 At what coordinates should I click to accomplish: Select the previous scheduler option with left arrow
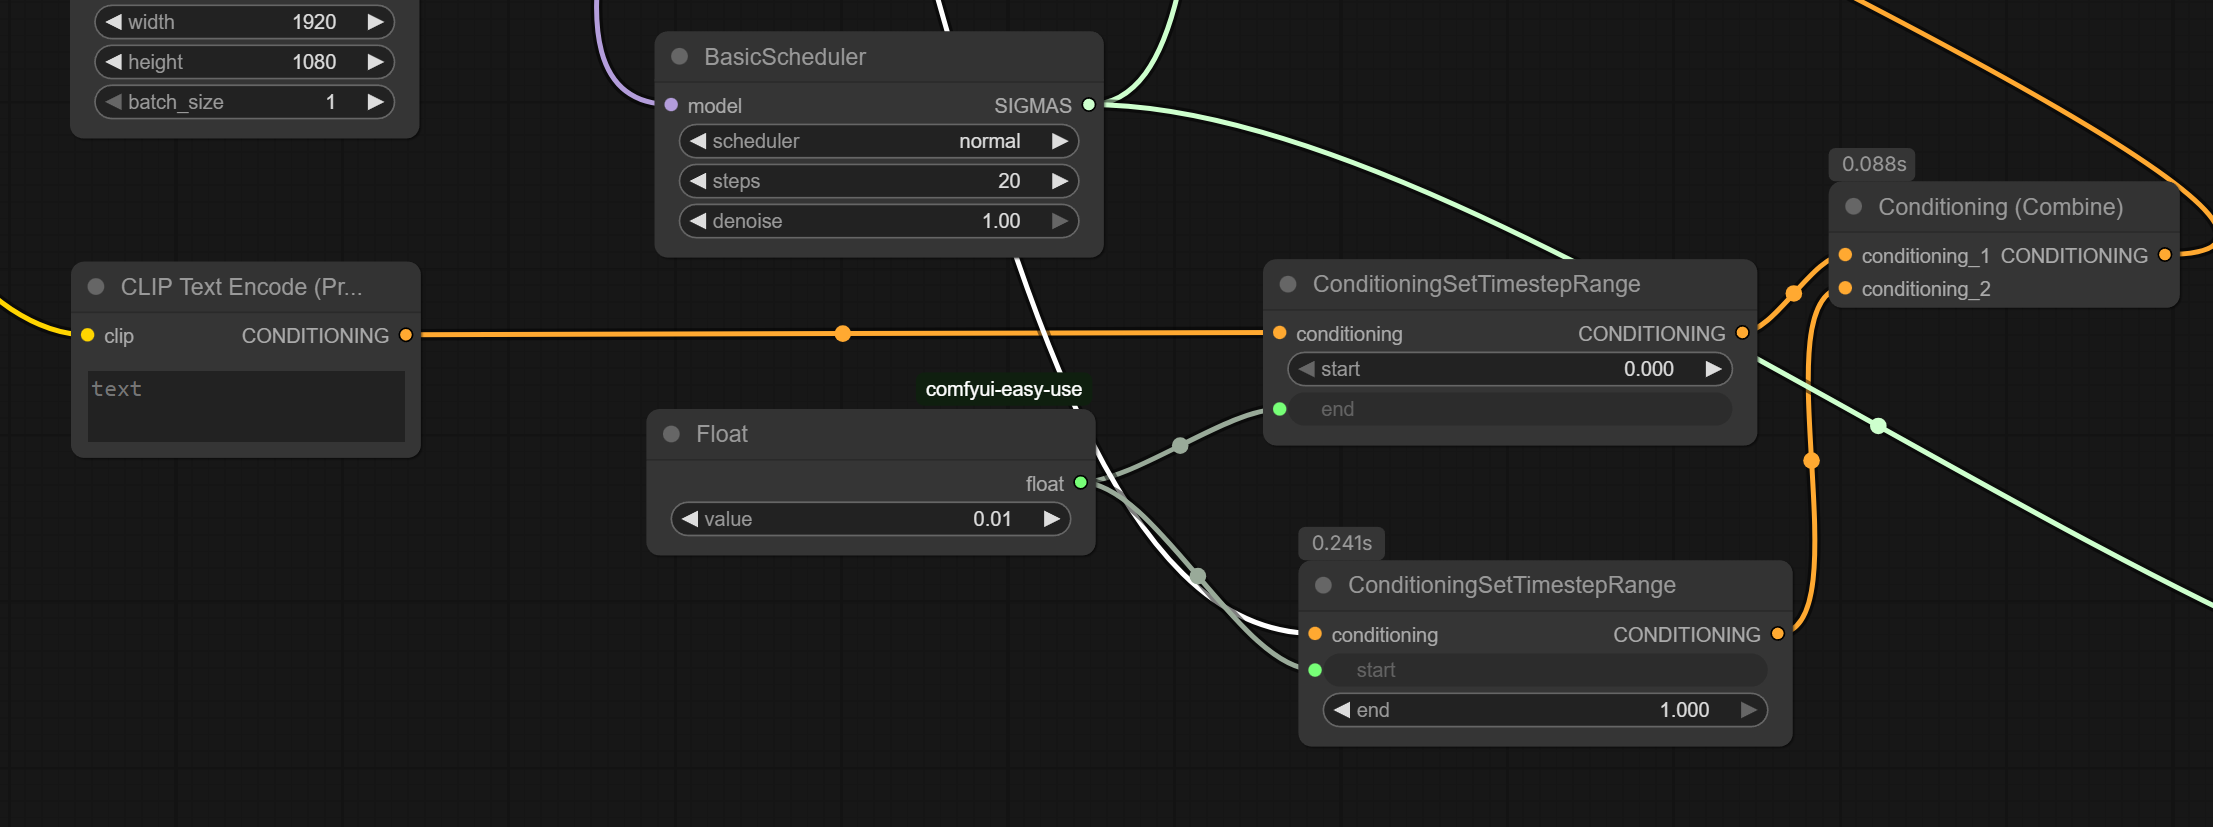coord(698,141)
